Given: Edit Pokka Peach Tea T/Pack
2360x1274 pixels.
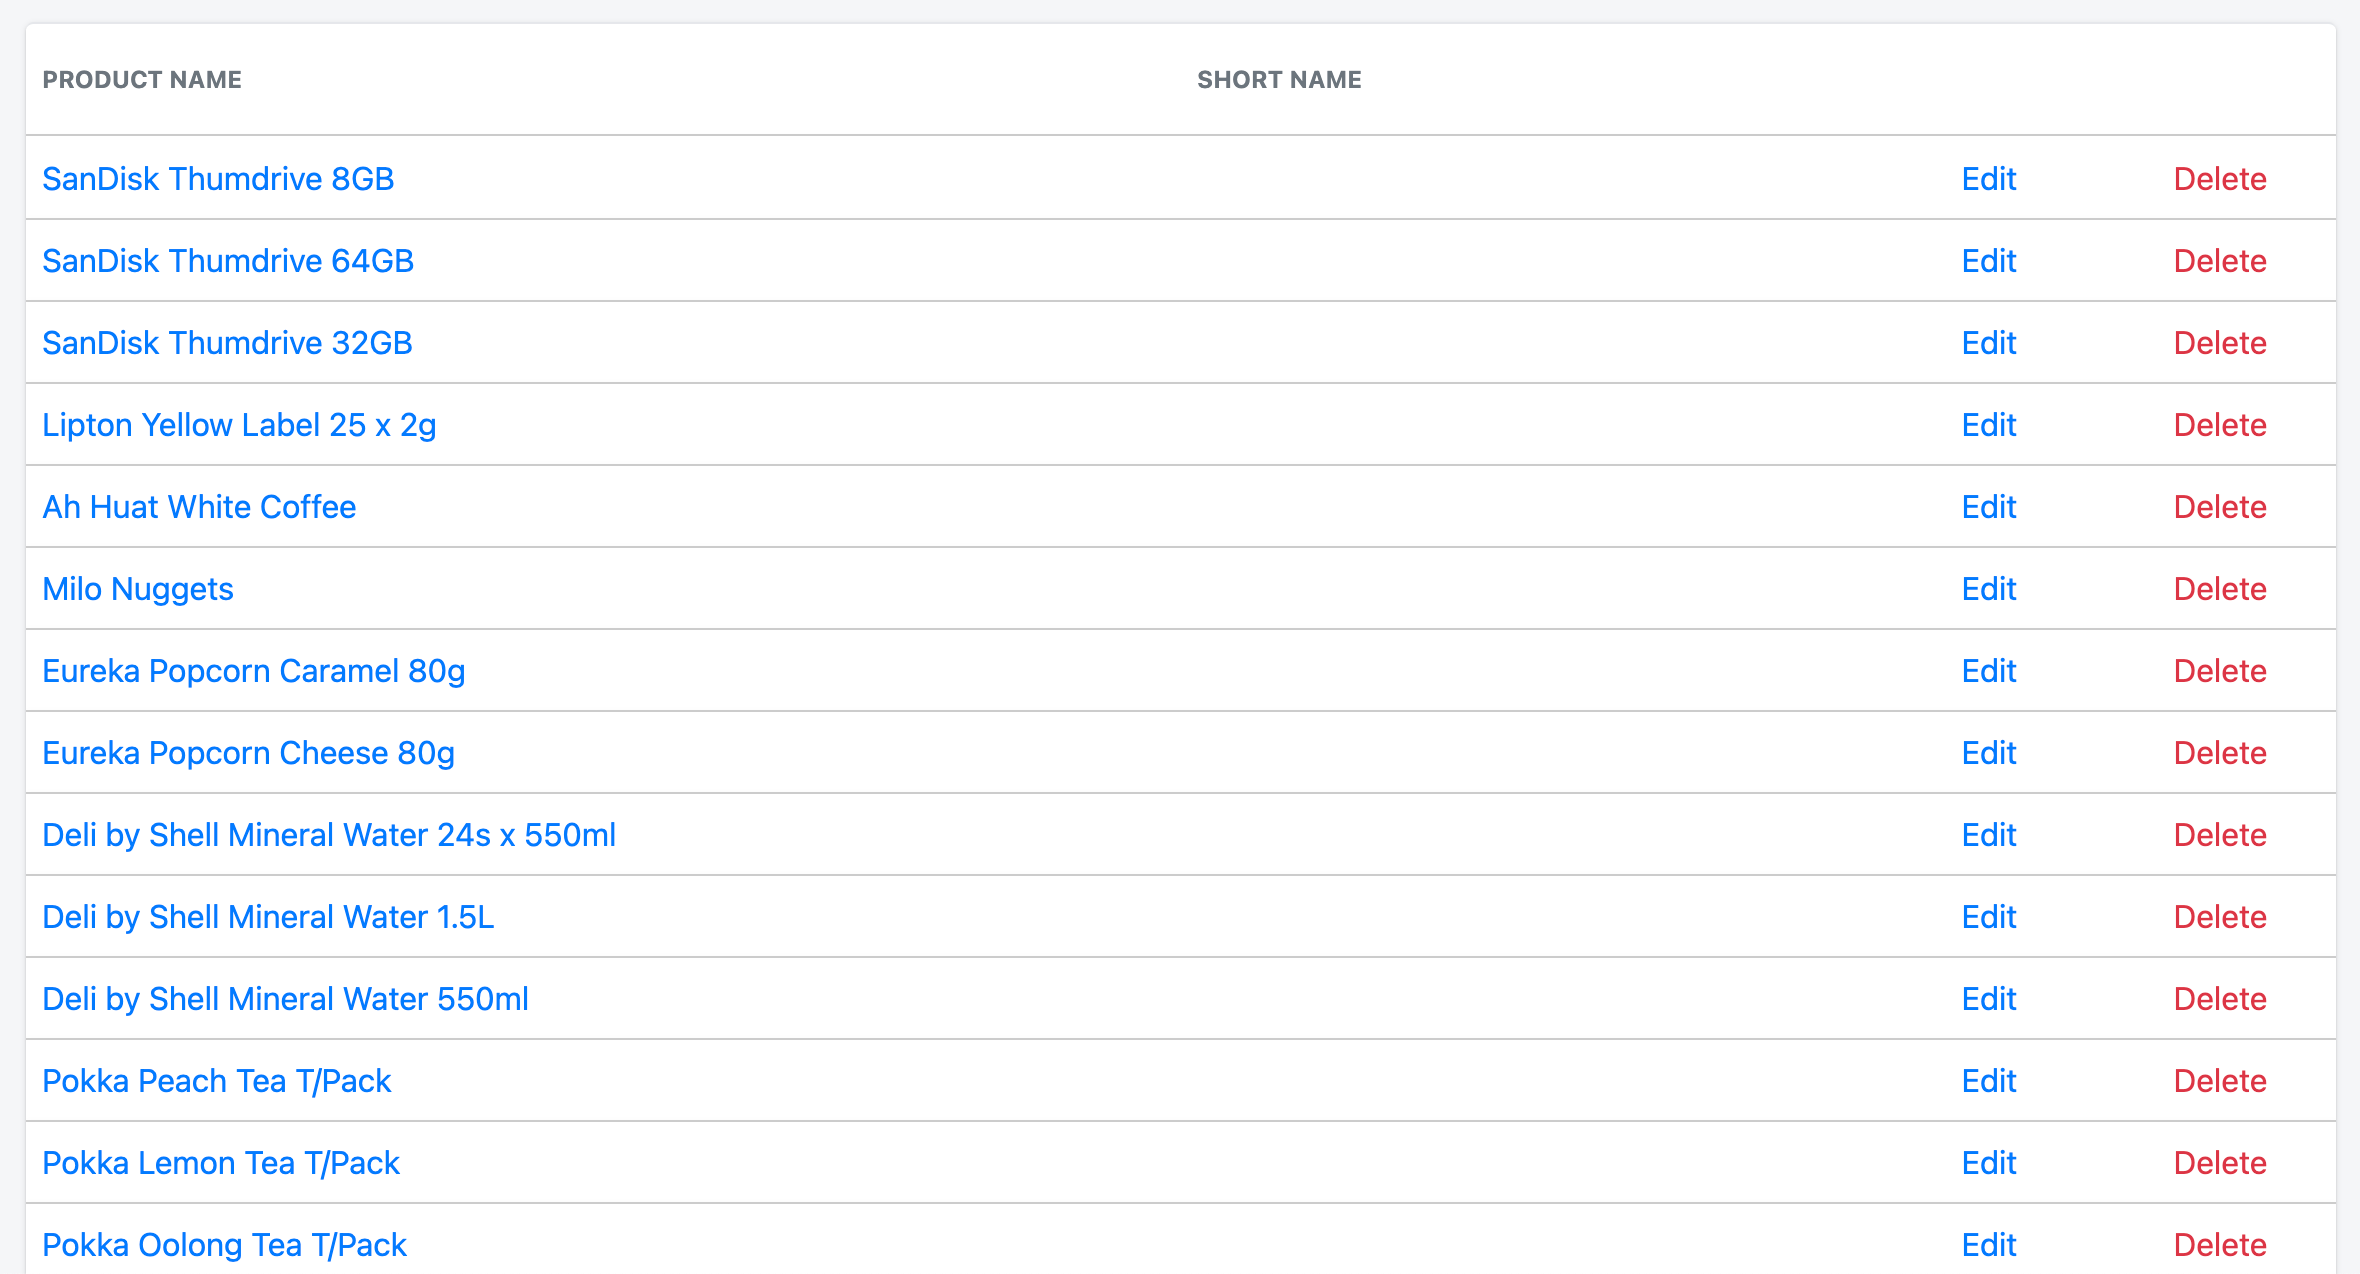Looking at the screenshot, I should pyautogui.click(x=1988, y=1081).
